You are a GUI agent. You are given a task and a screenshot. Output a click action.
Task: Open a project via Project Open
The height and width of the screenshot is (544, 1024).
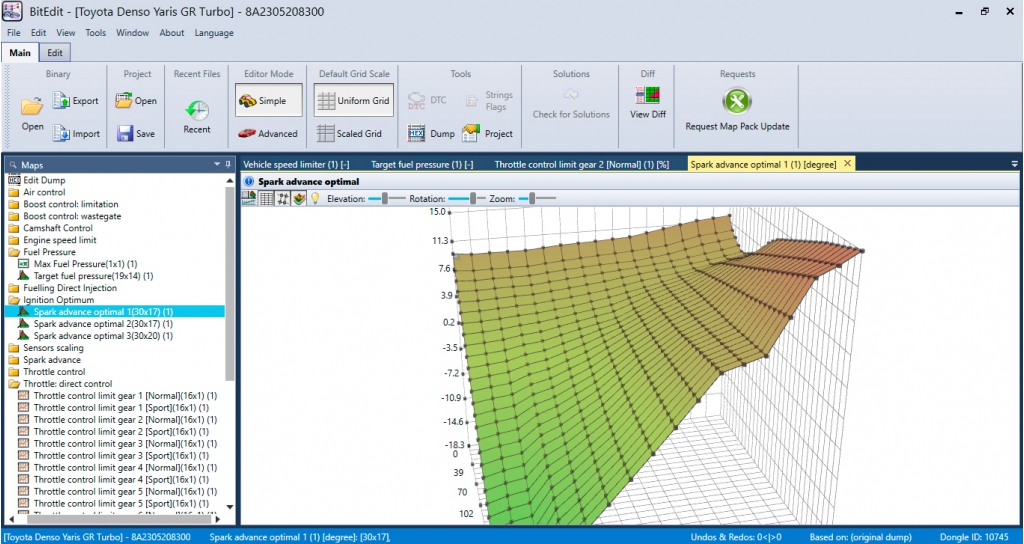coord(136,101)
